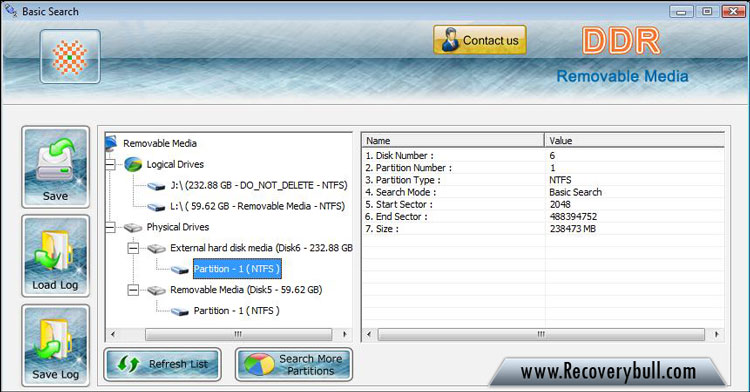The height and width of the screenshot is (392, 750).
Task: Open the Load Log button
Action: [55, 256]
